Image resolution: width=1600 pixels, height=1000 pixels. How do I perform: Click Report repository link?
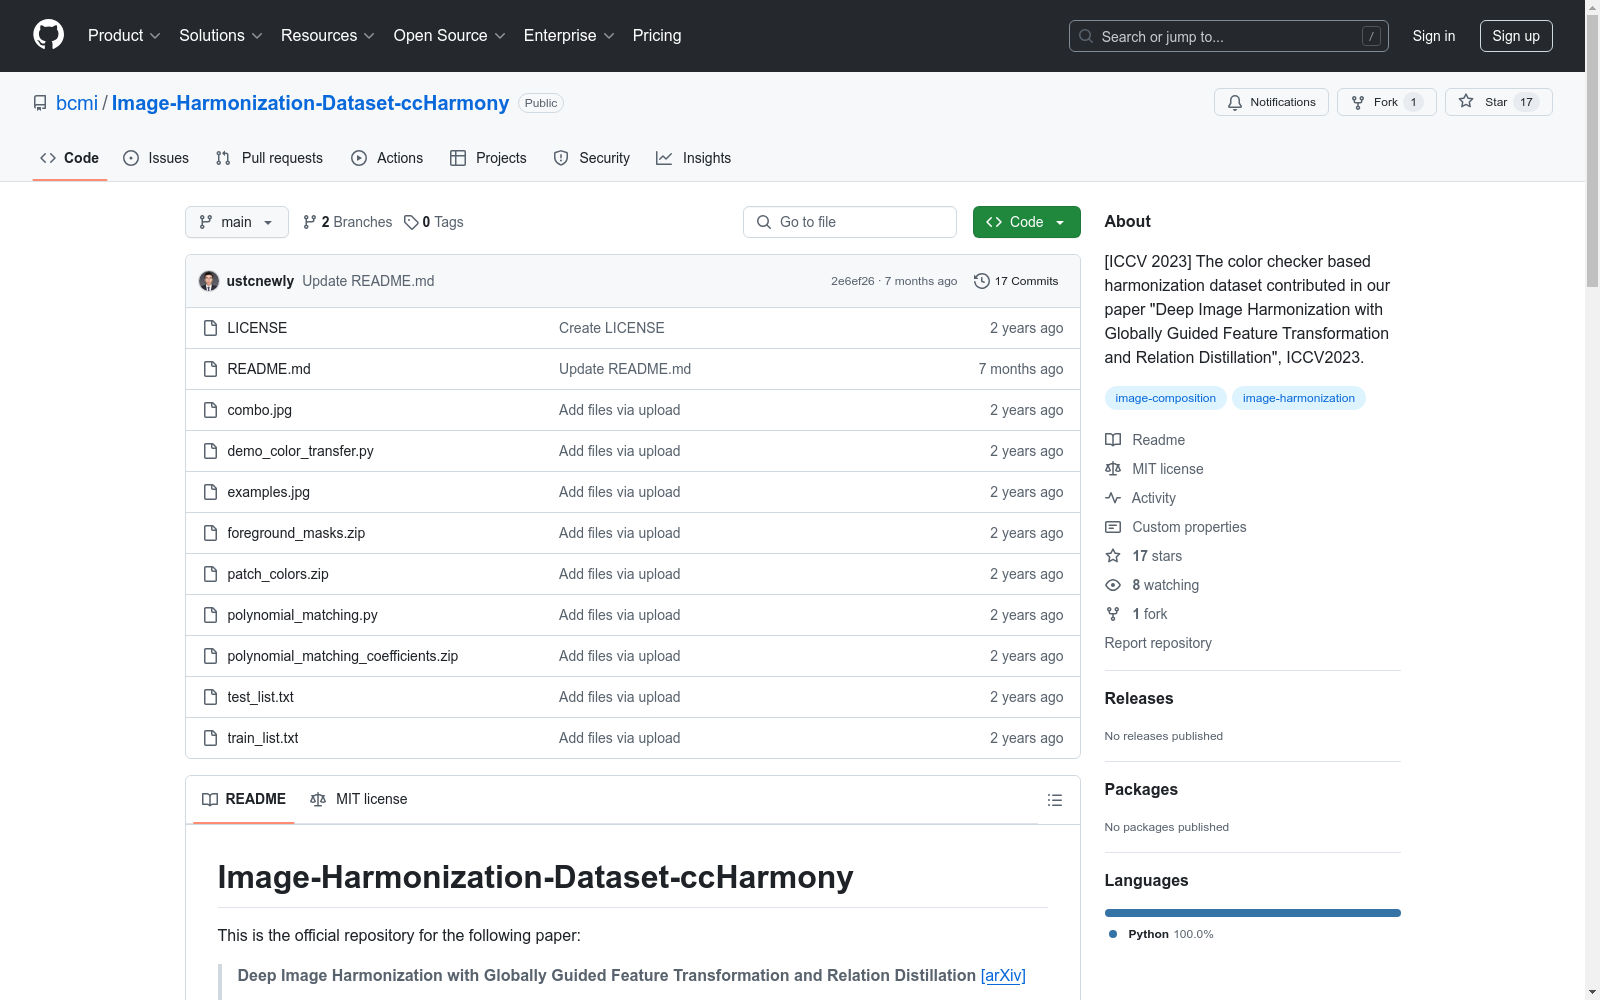coord(1158,643)
